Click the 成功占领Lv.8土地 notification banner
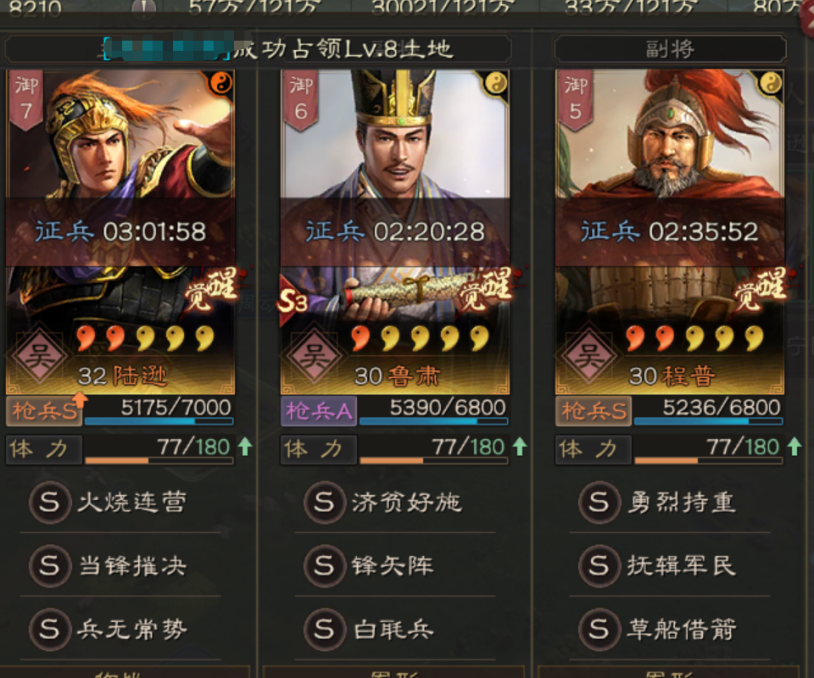 [258, 49]
